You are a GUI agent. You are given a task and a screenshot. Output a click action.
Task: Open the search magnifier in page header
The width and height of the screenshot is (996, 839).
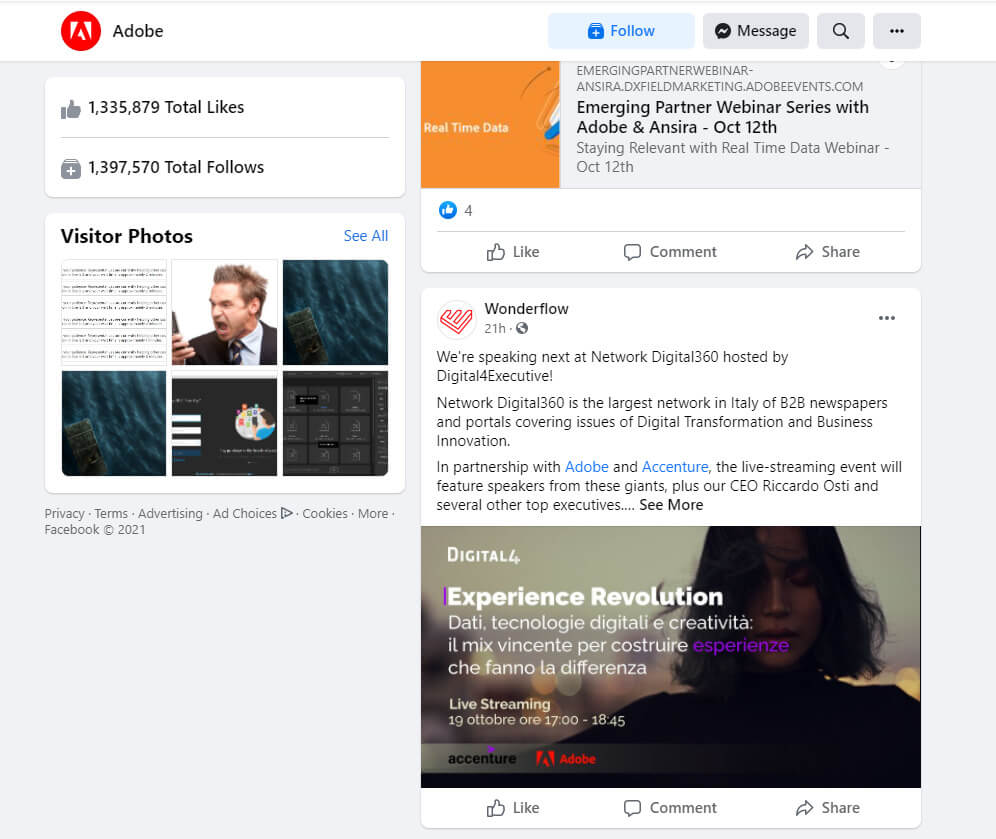[x=841, y=31]
